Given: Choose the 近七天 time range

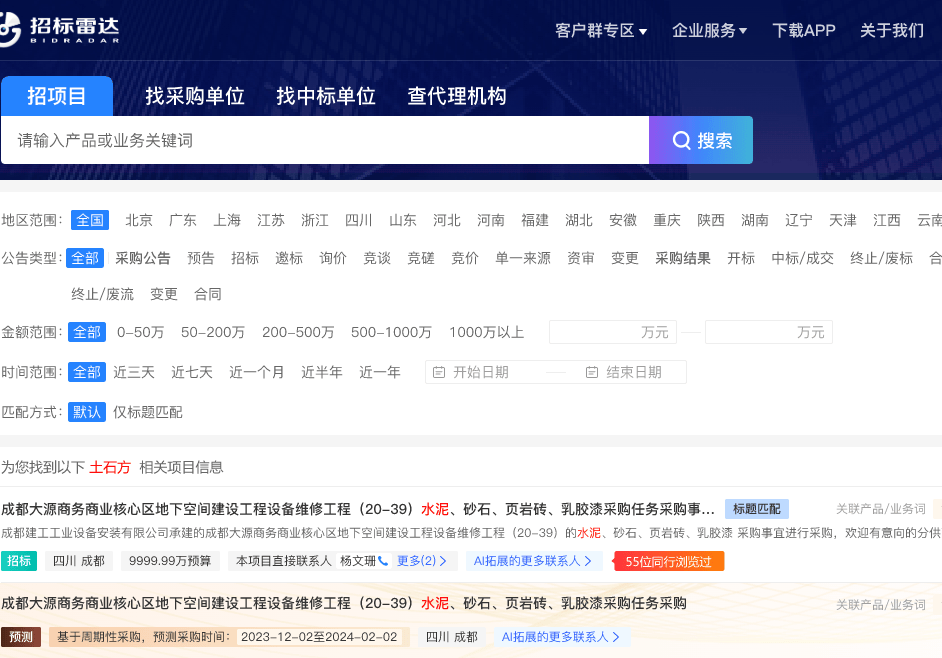Looking at the screenshot, I should 192,373.
